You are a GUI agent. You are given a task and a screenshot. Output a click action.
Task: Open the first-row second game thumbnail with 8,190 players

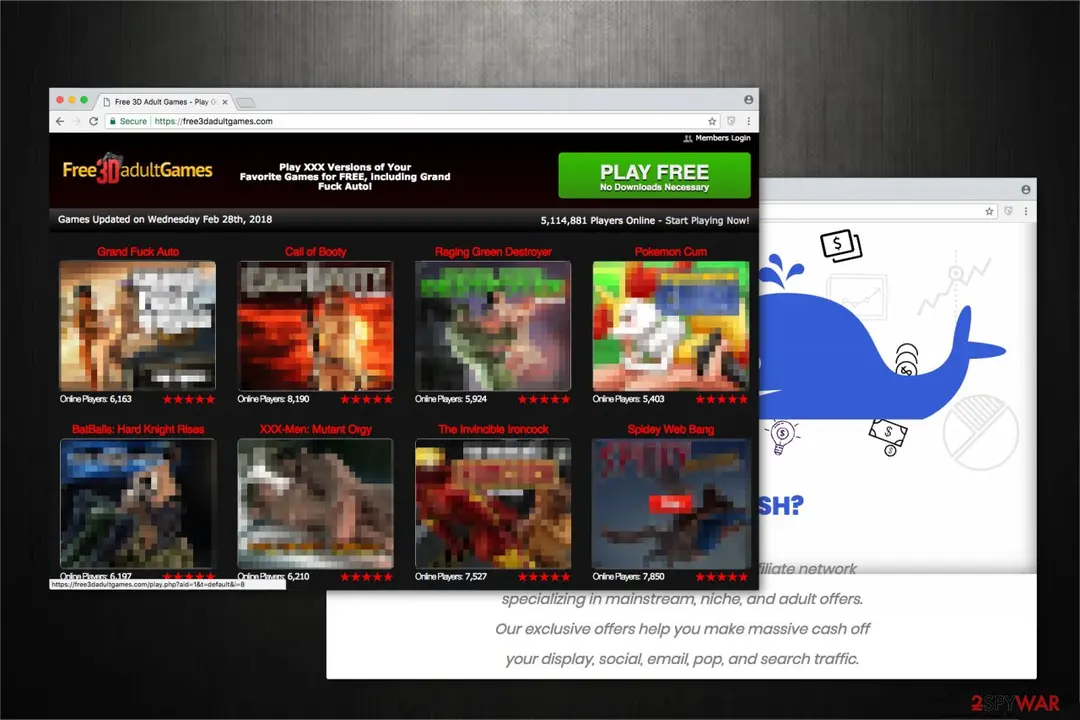[x=315, y=326]
